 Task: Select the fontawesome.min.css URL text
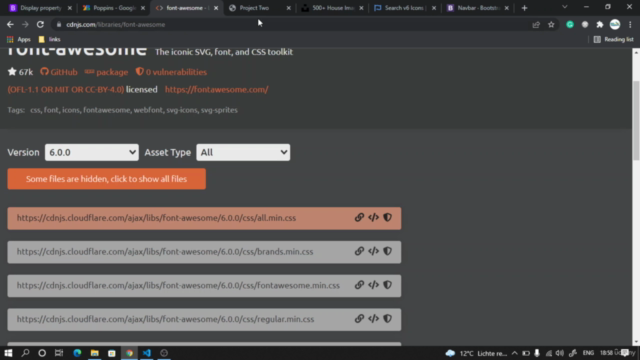[178, 285]
